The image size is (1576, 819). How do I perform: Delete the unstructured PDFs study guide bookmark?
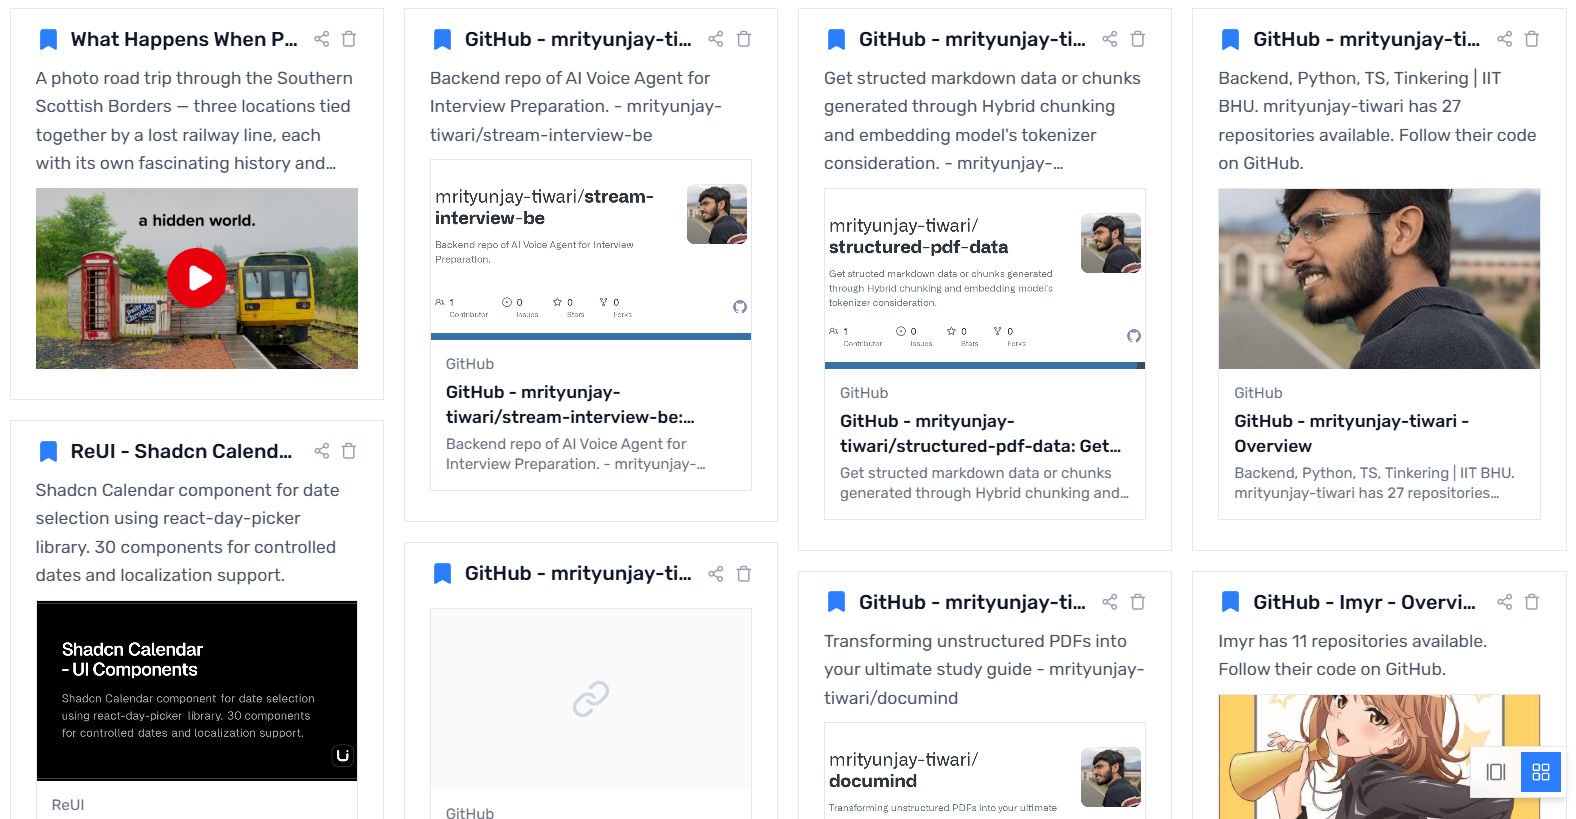(x=1138, y=602)
